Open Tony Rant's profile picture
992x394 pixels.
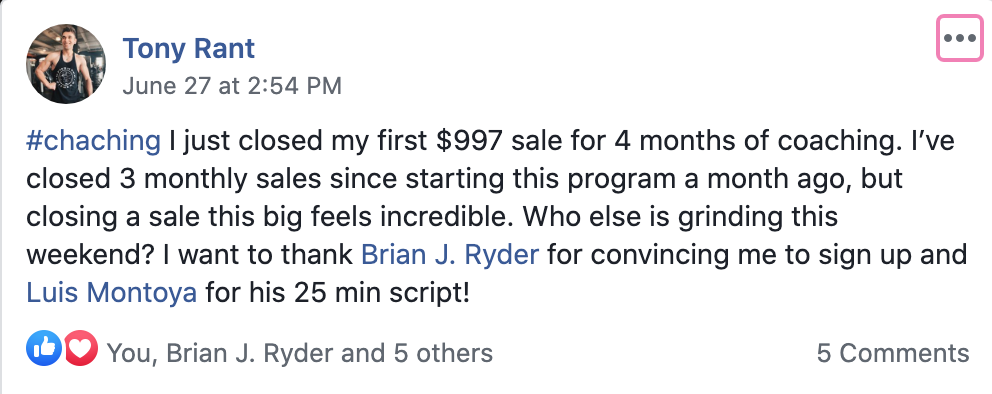66,64
